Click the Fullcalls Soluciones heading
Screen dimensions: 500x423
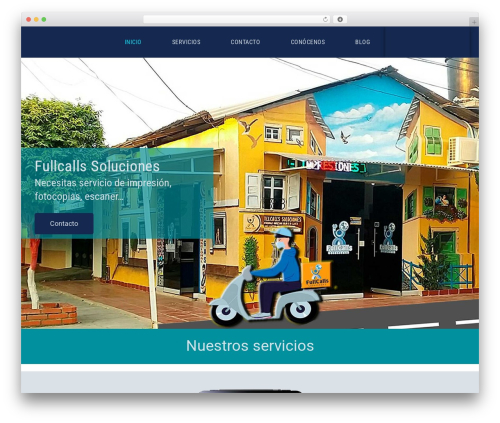tap(97, 166)
